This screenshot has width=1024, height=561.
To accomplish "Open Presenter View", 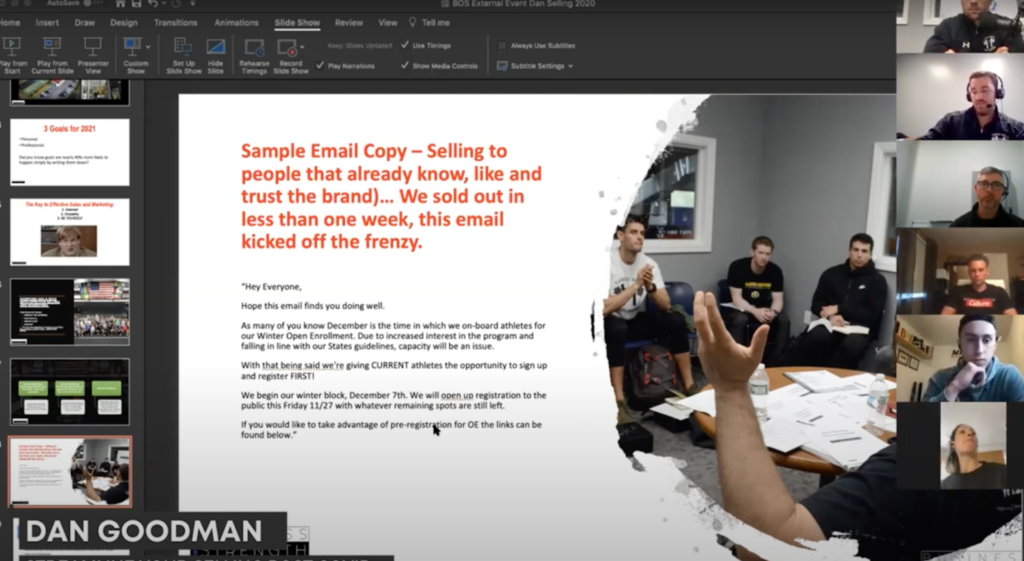I will click(93, 56).
